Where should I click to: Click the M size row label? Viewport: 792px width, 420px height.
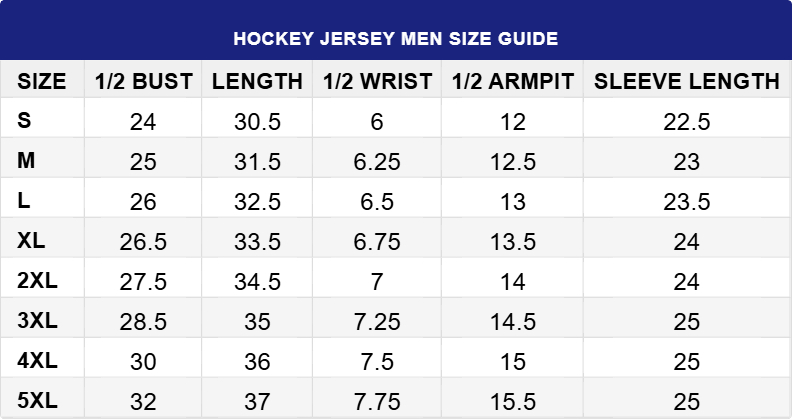(x=27, y=161)
